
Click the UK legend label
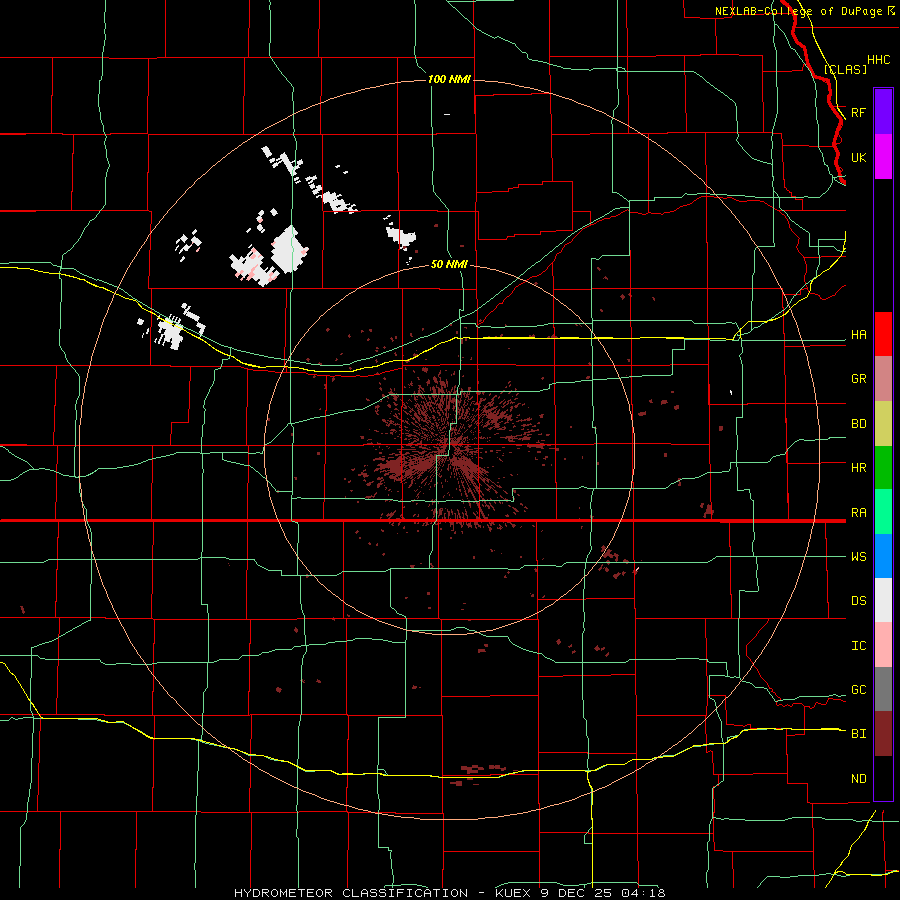click(859, 157)
